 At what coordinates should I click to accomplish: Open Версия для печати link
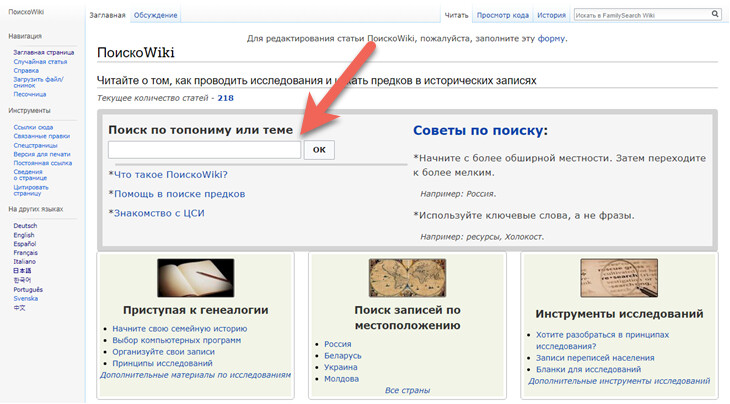42,154
